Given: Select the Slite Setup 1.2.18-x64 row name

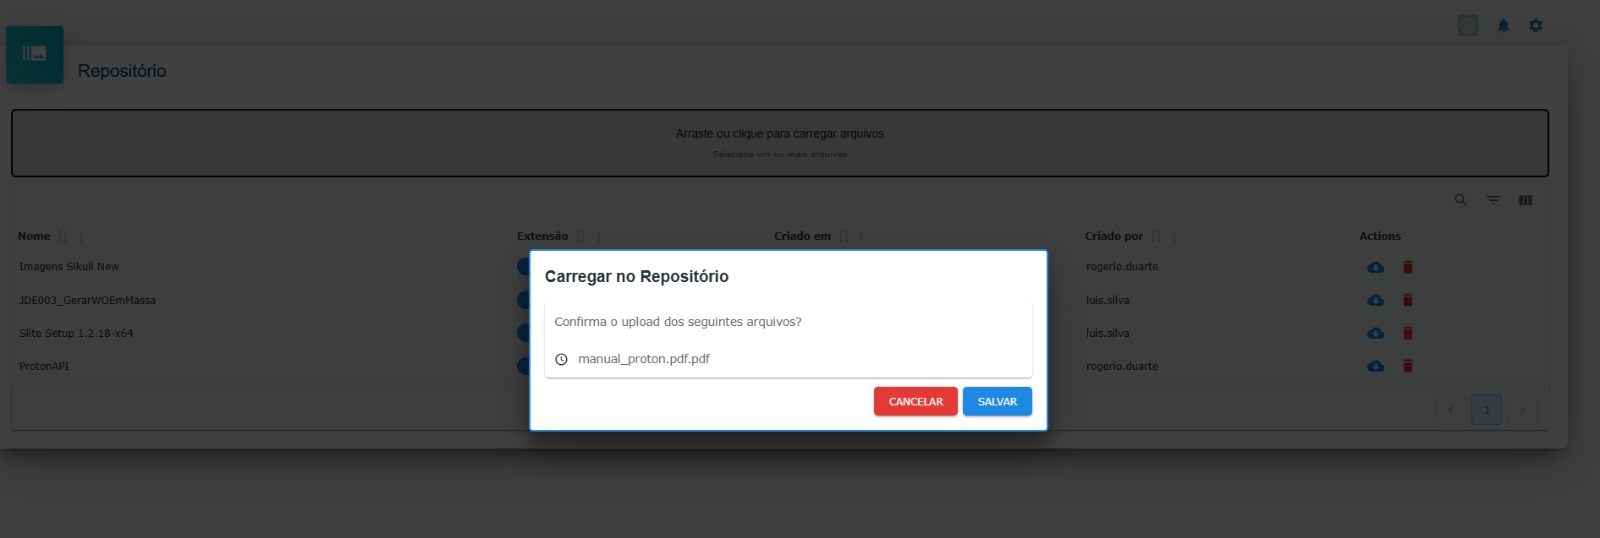Looking at the screenshot, I should [76, 333].
